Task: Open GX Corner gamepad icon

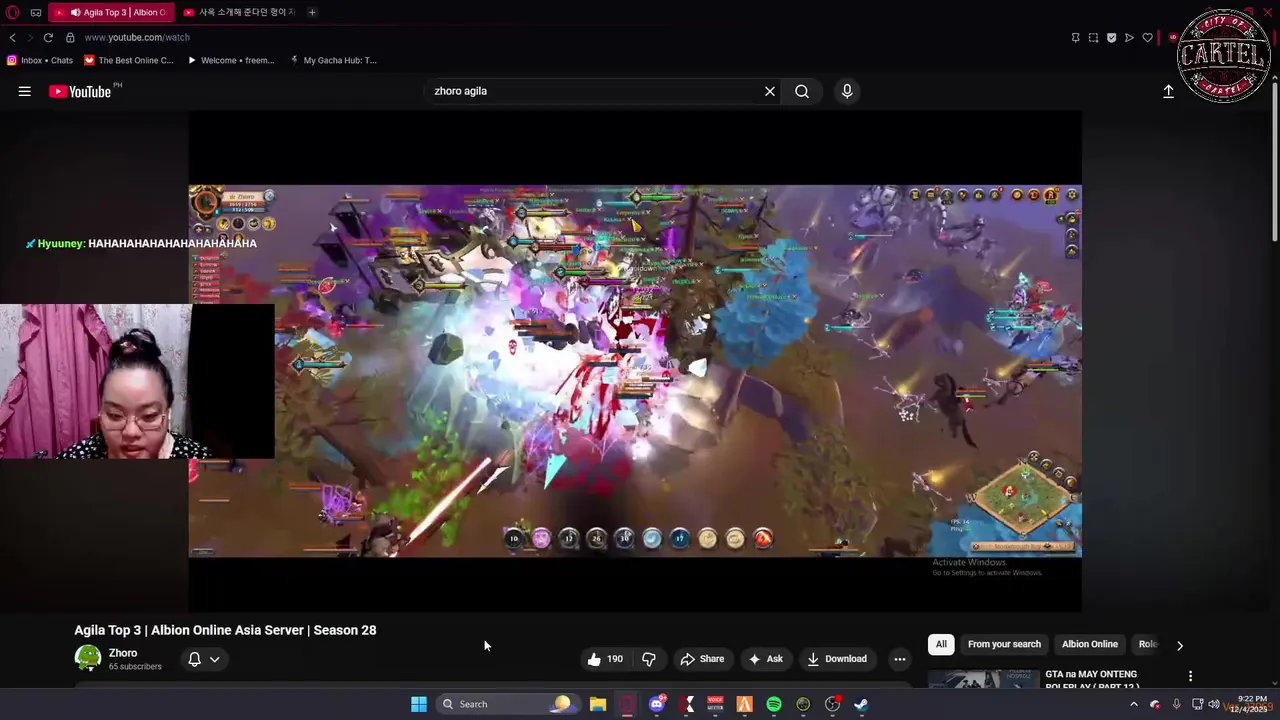Action: tap(36, 12)
